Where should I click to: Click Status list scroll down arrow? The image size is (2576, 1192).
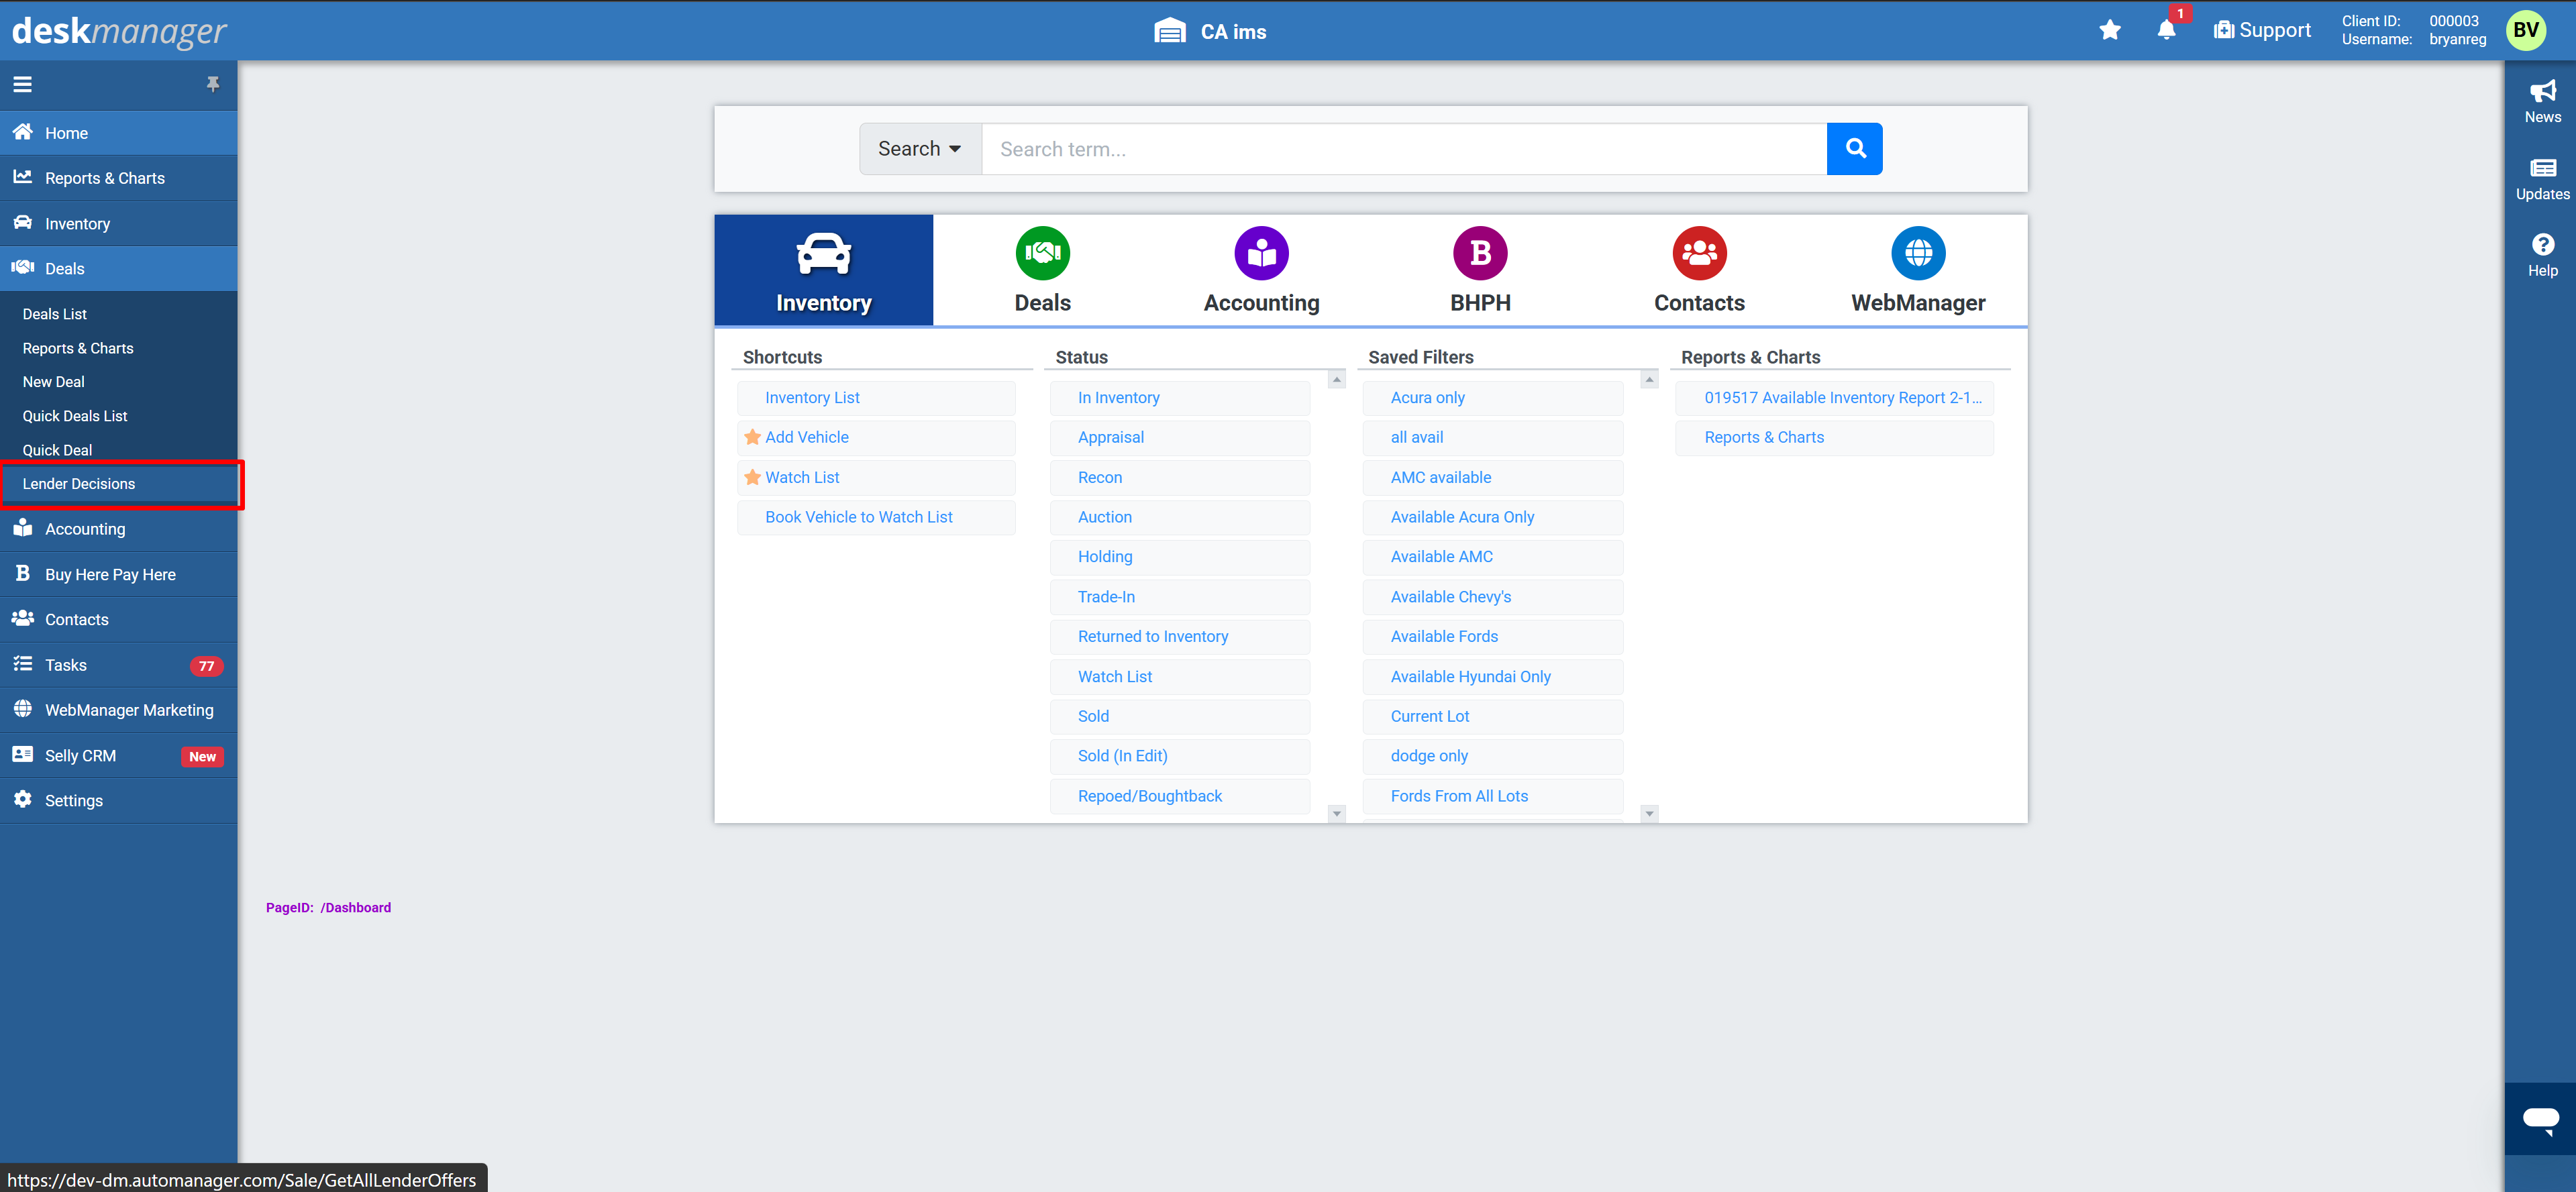1337,814
